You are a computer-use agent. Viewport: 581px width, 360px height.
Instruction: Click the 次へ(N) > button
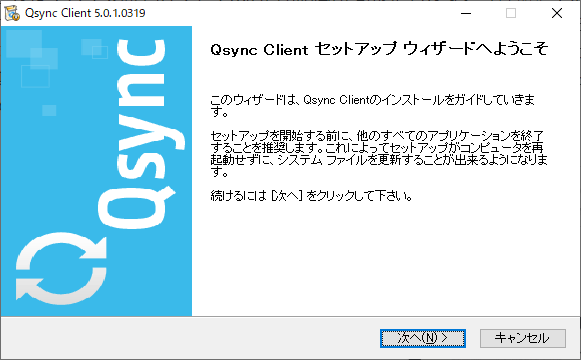tap(423, 338)
